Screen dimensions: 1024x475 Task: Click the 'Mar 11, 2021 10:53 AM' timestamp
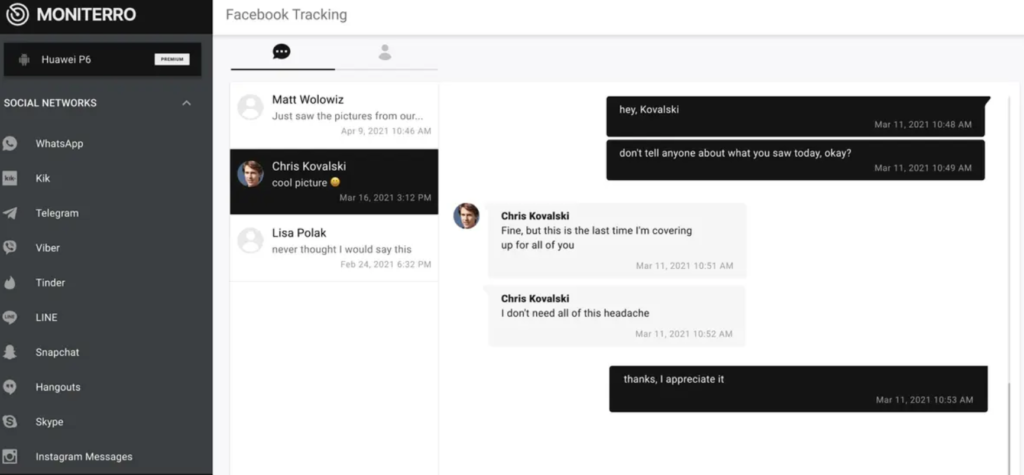pyautogui.click(x=924, y=400)
